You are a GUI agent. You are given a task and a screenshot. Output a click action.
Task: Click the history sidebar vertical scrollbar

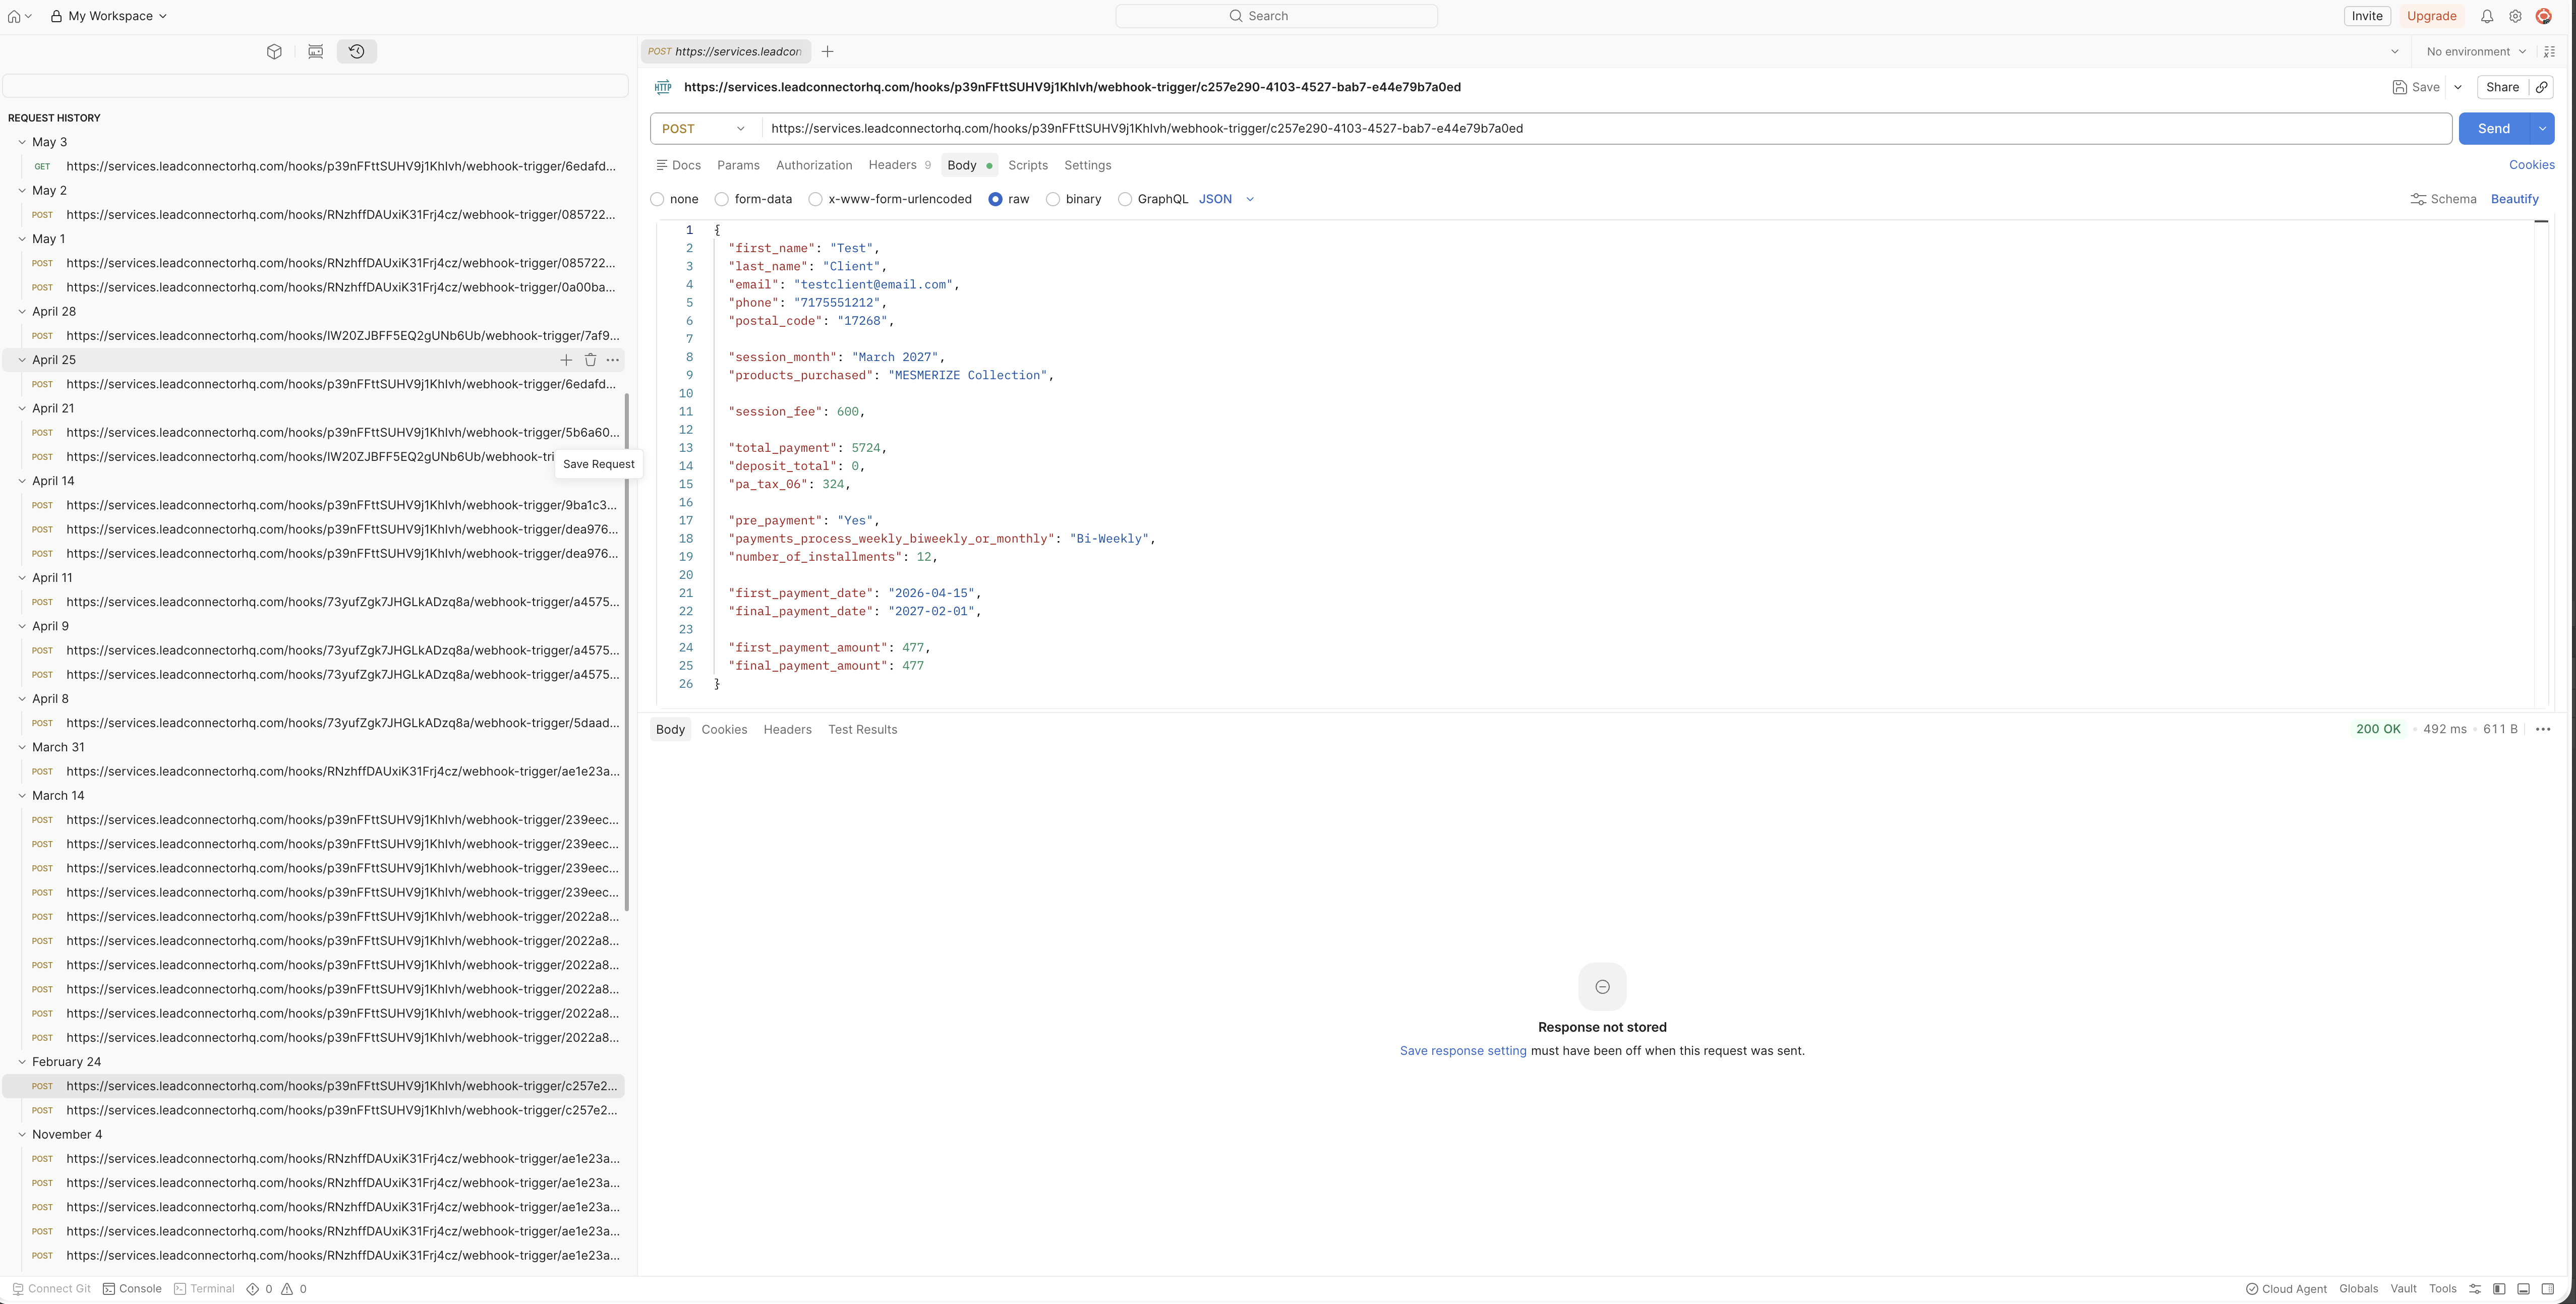(627, 651)
